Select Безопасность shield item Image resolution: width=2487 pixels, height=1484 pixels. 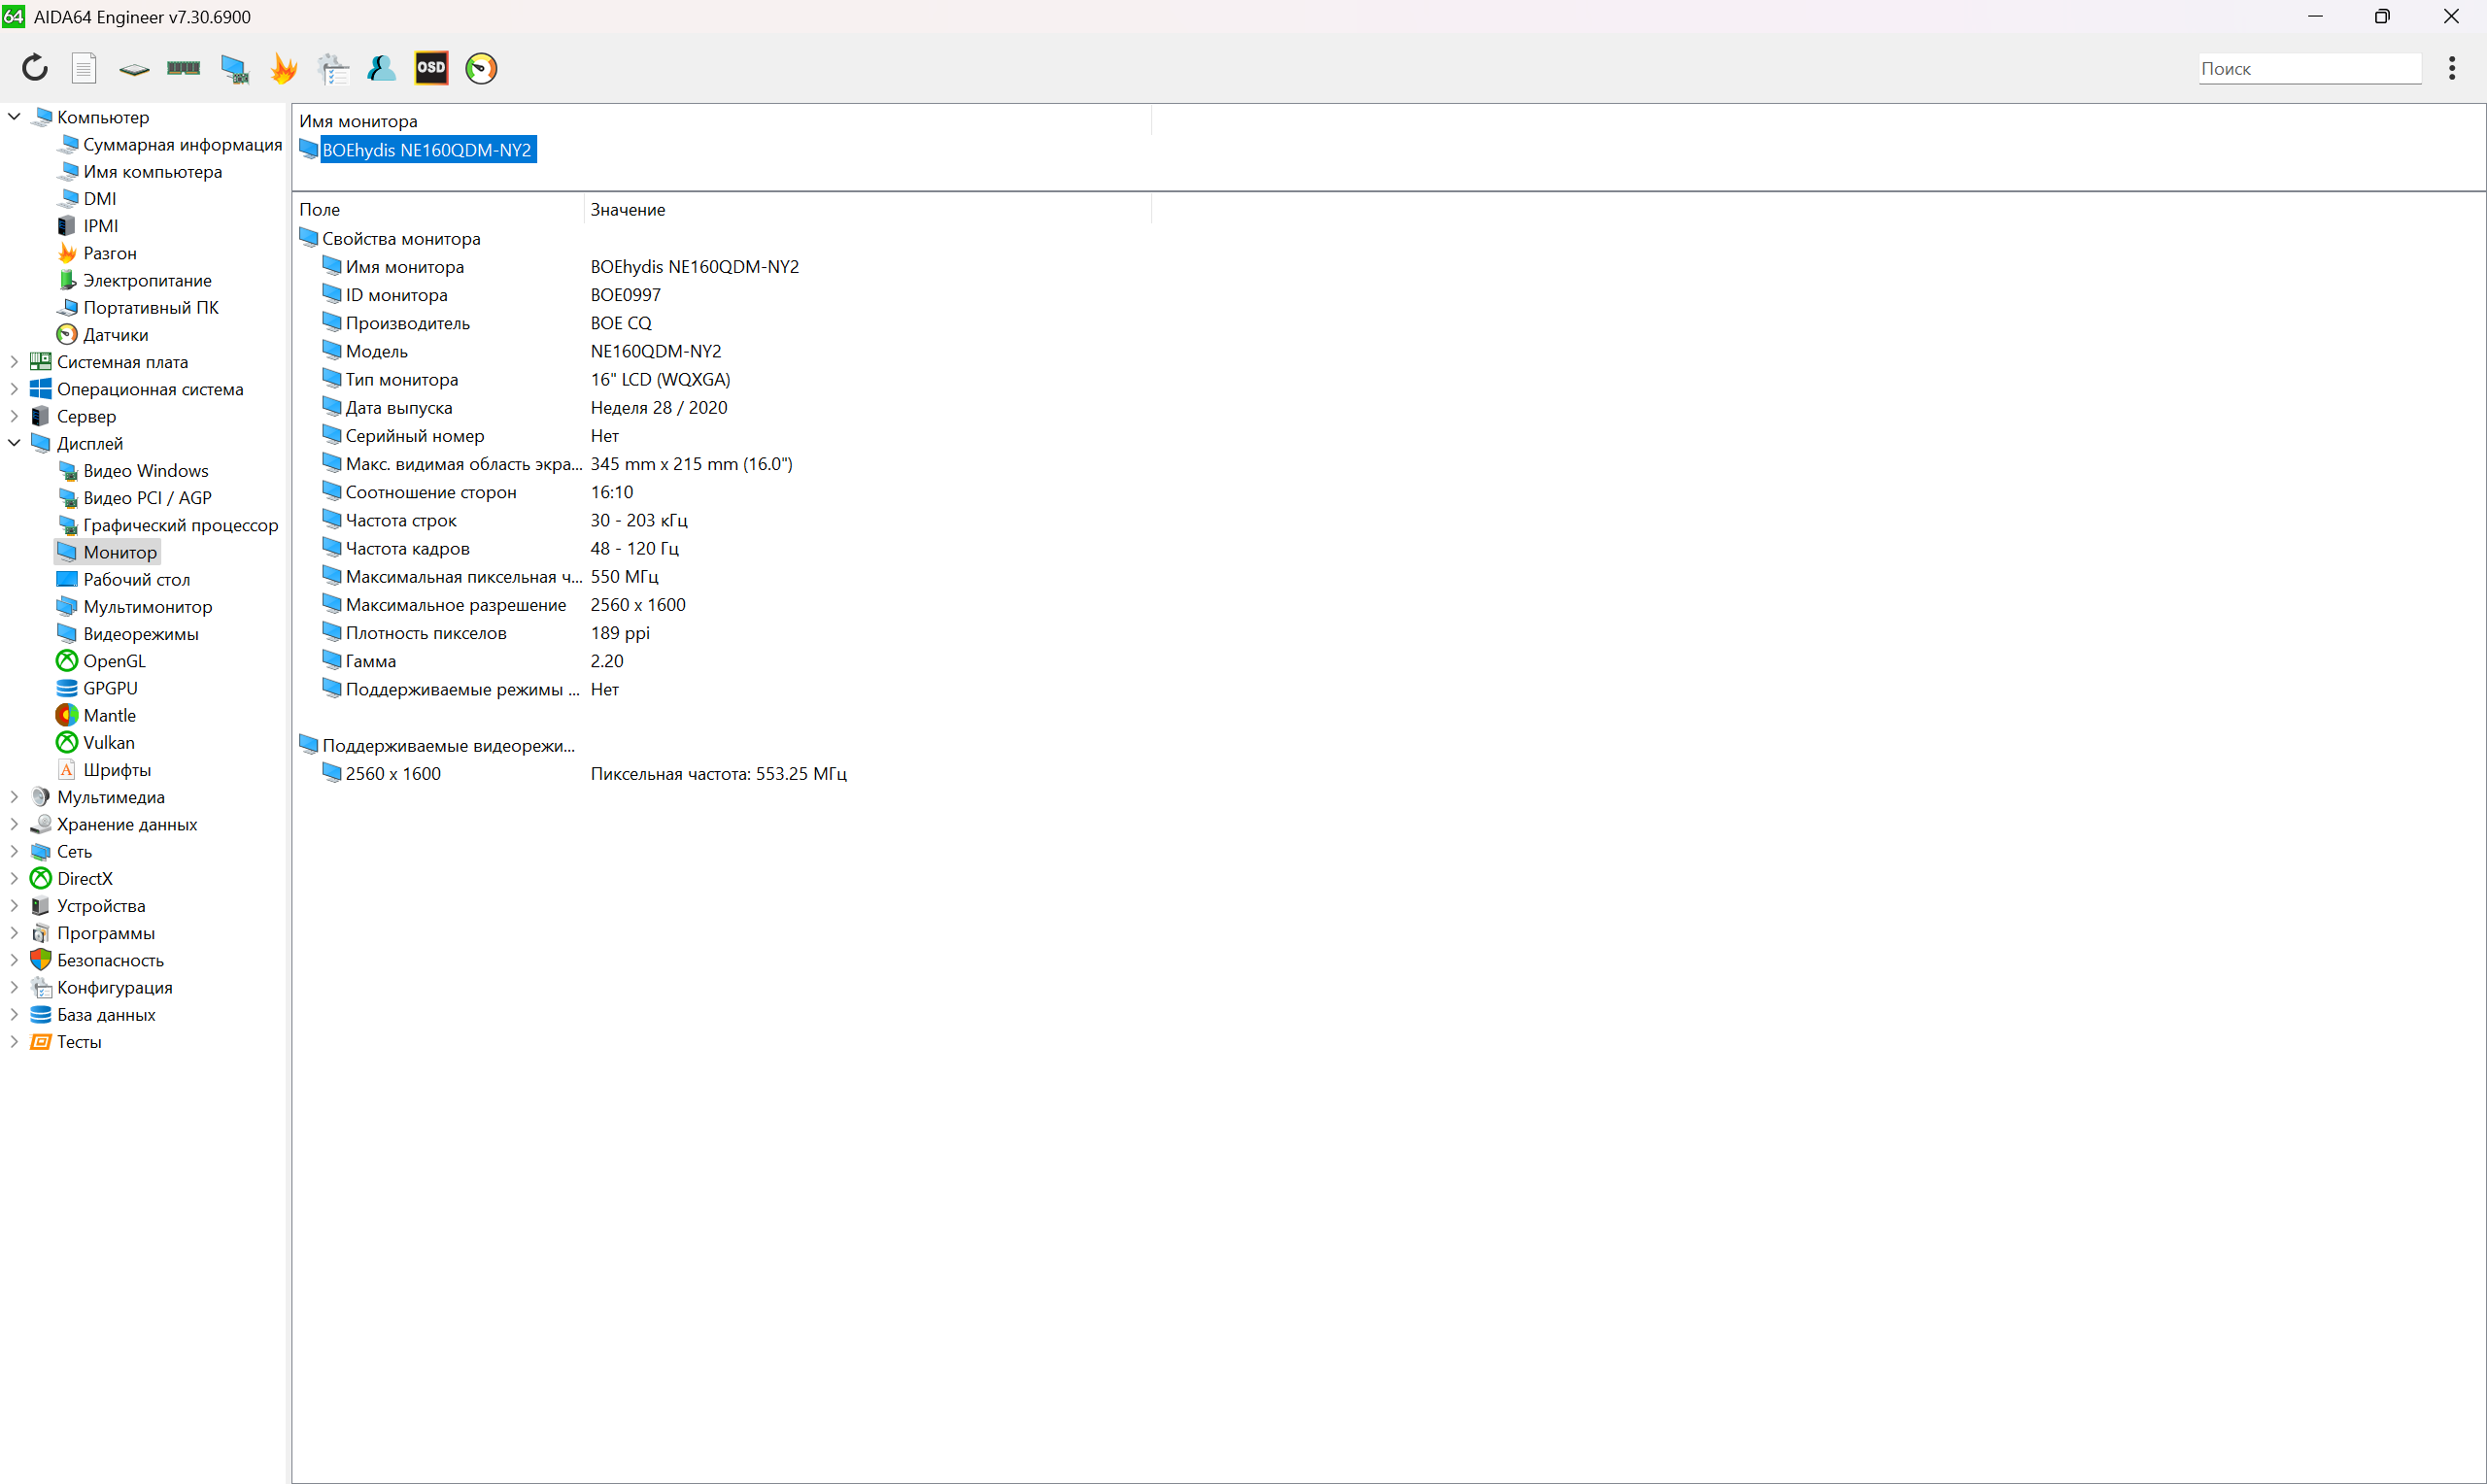[98, 960]
